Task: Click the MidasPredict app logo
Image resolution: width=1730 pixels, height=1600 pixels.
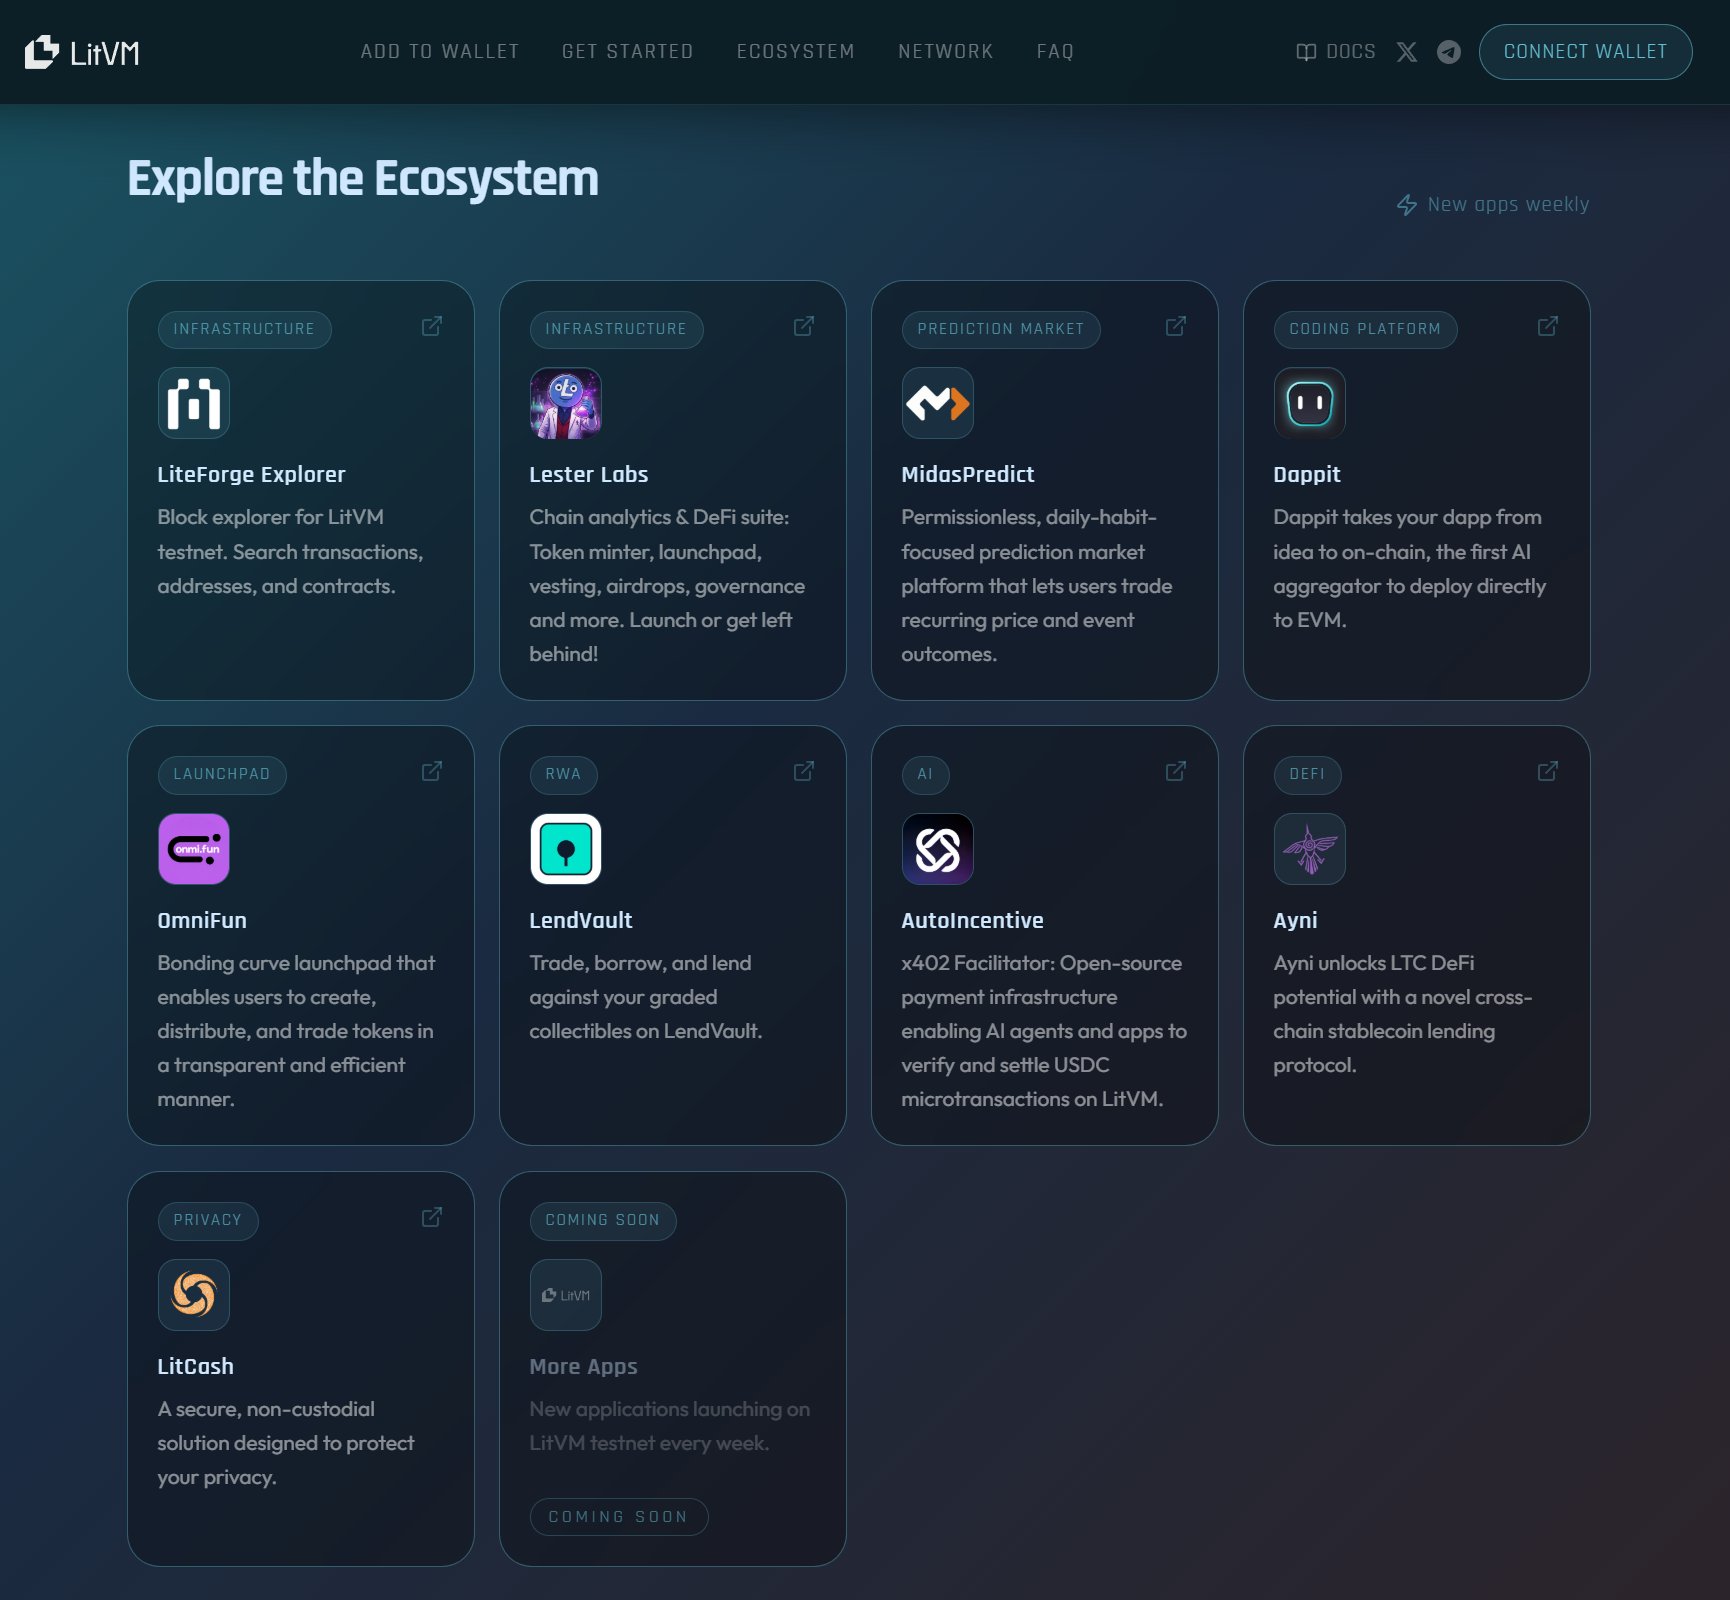Action: point(938,403)
